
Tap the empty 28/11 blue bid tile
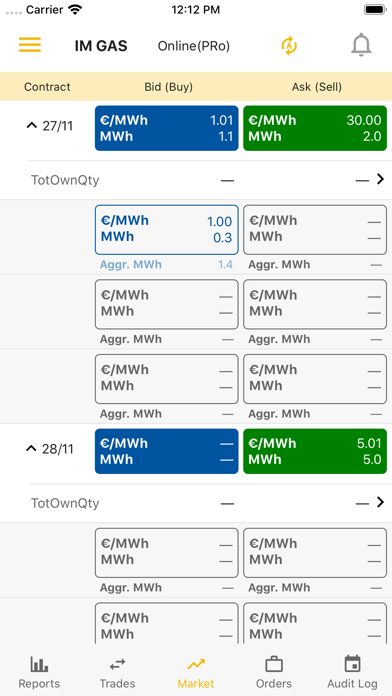[x=166, y=451]
